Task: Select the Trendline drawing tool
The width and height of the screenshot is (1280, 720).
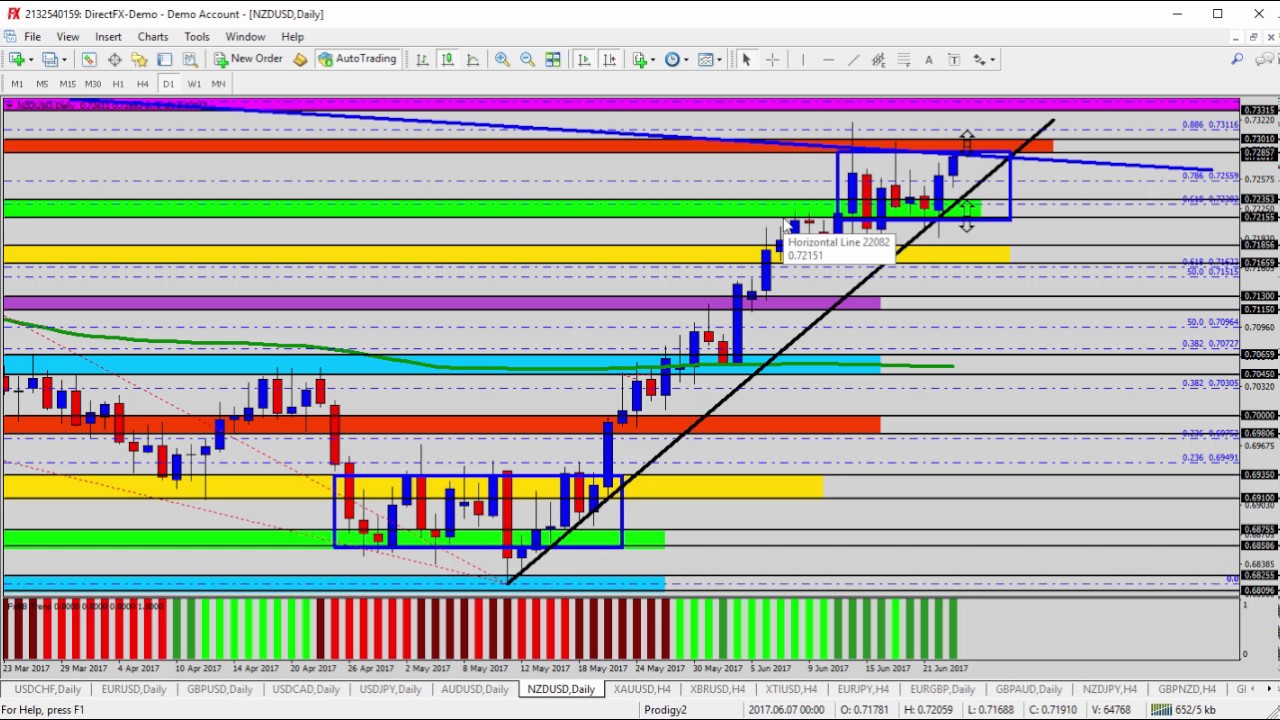Action: 853,60
